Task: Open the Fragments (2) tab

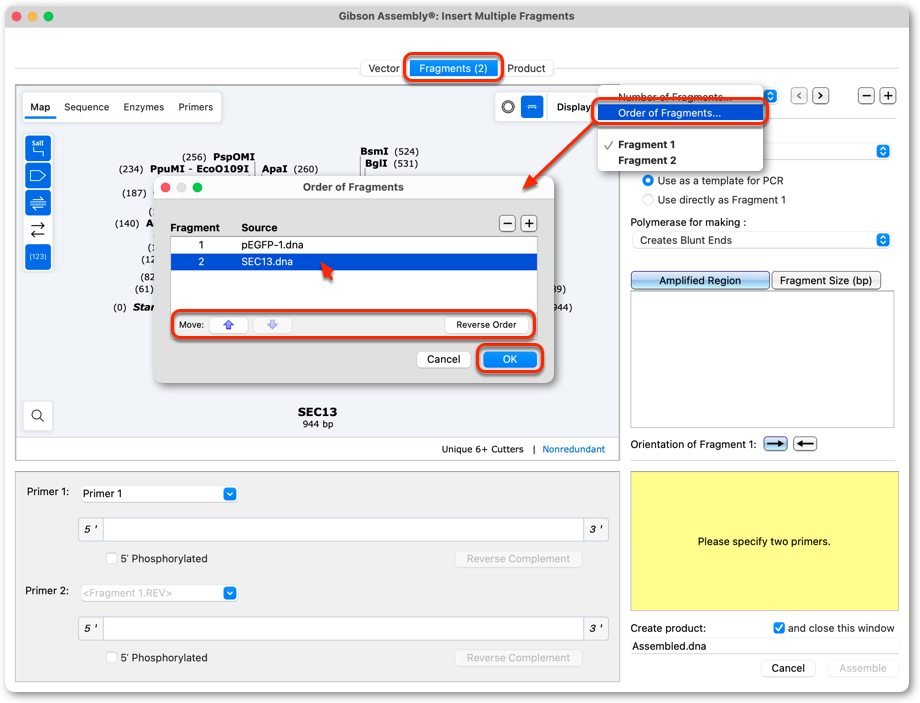Action: coord(453,69)
